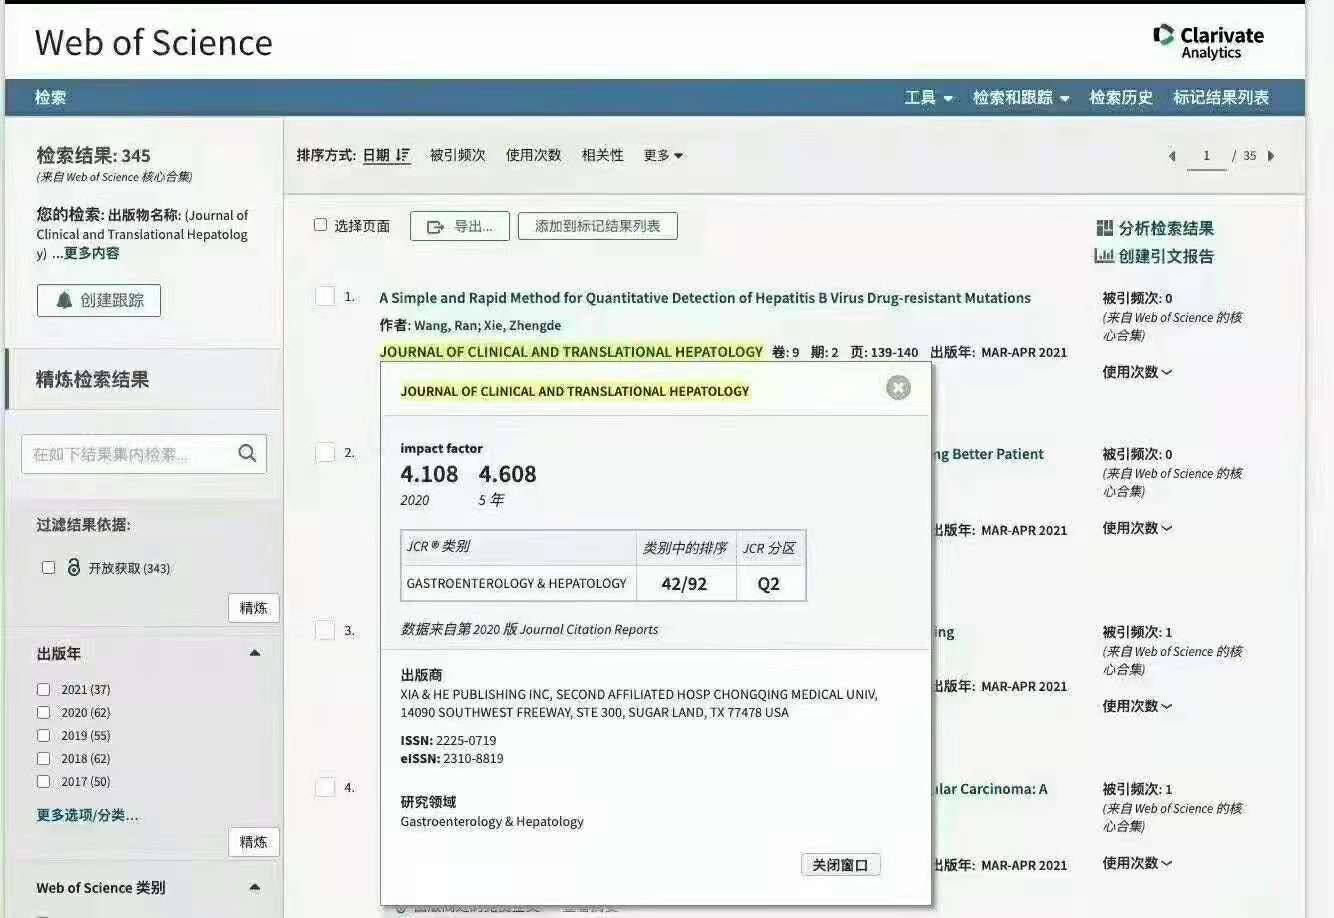Click the 导出... export button
This screenshot has height=918, width=1334.
pos(460,226)
